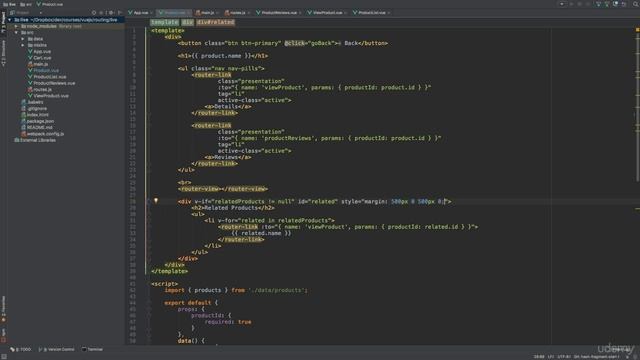The image size is (640, 360).
Task: Click the lightbulb intention icon in gutter
Action: coord(156,201)
